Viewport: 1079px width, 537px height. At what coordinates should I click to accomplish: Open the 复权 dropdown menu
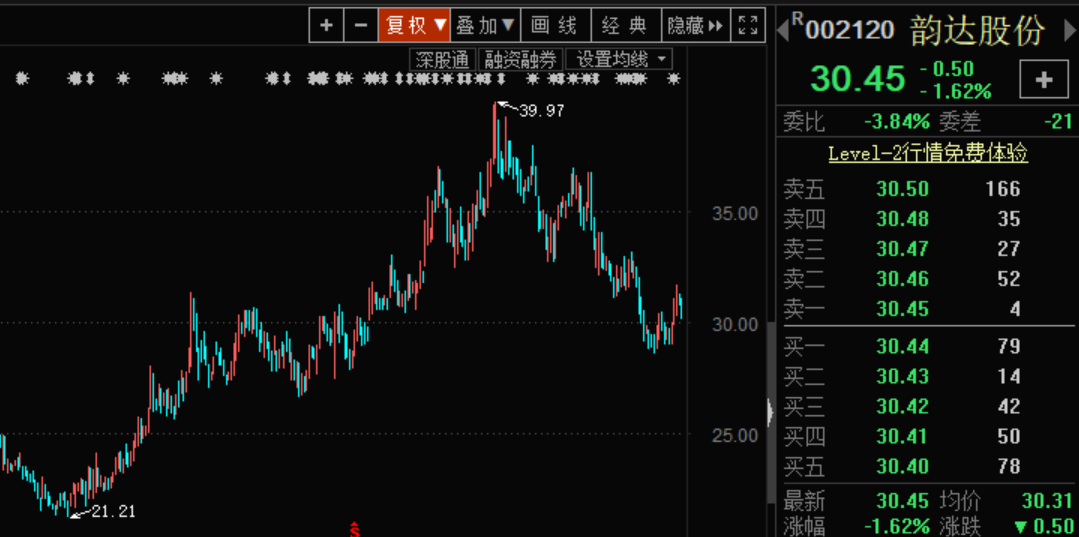tap(414, 25)
